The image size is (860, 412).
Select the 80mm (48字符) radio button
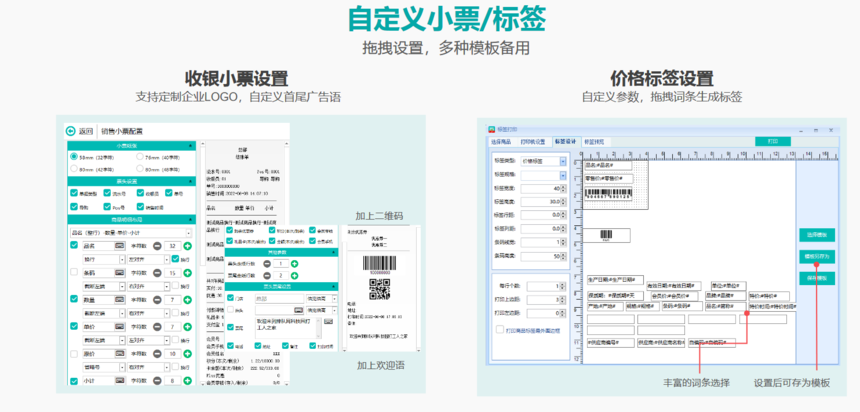(140, 169)
